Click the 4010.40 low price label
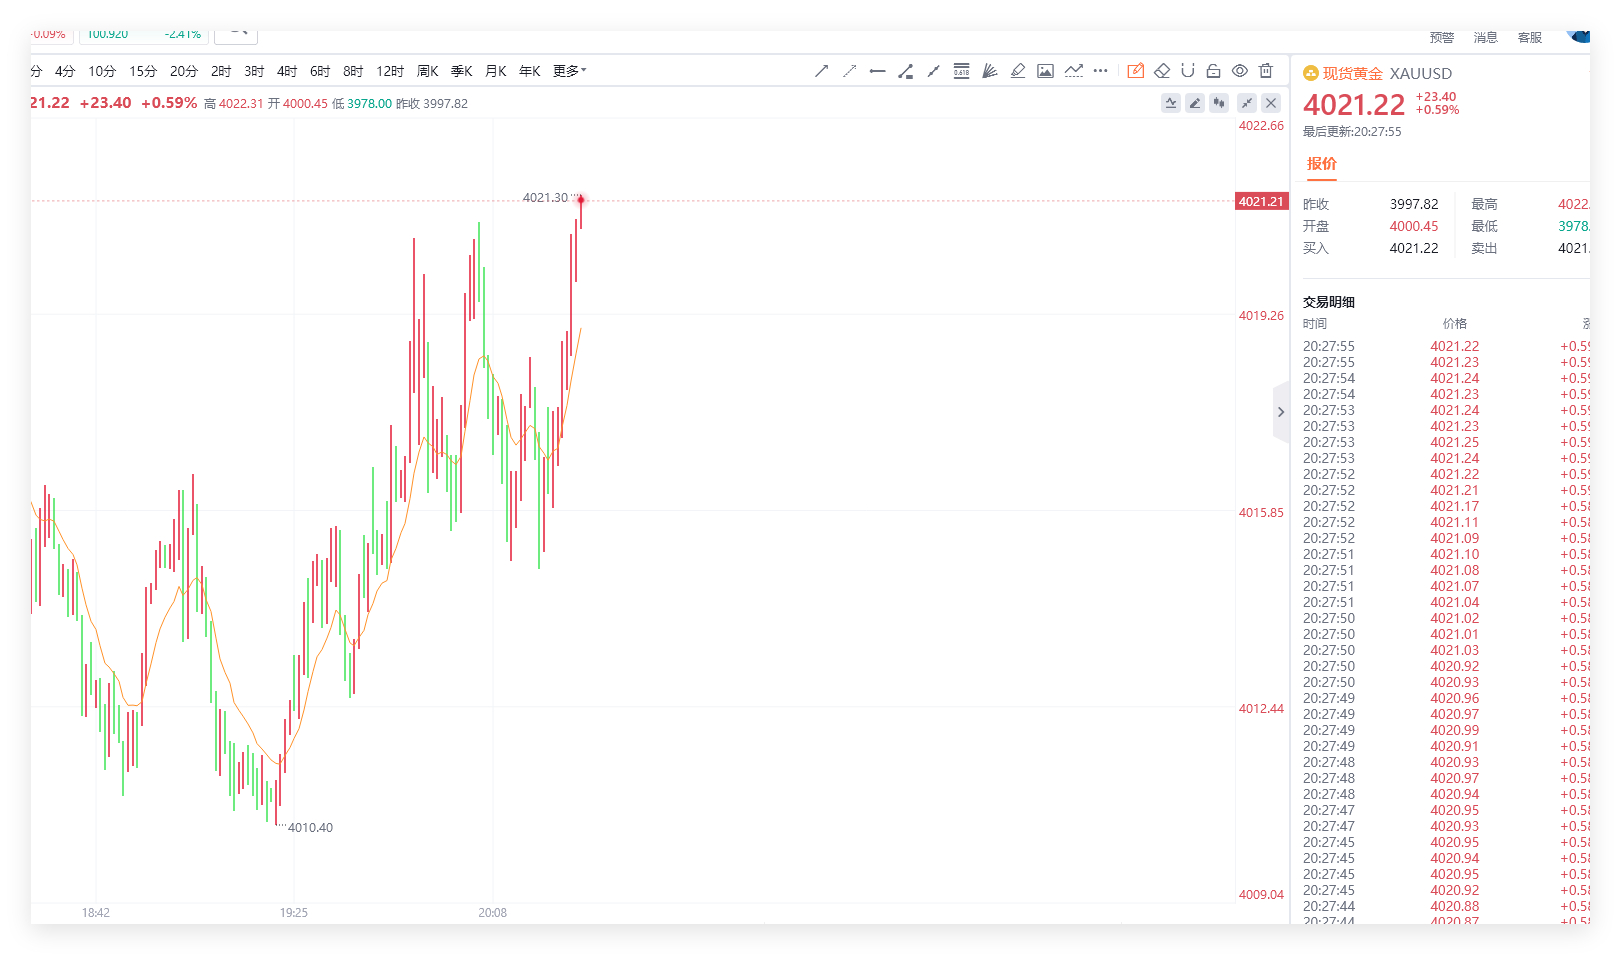 click(x=310, y=827)
